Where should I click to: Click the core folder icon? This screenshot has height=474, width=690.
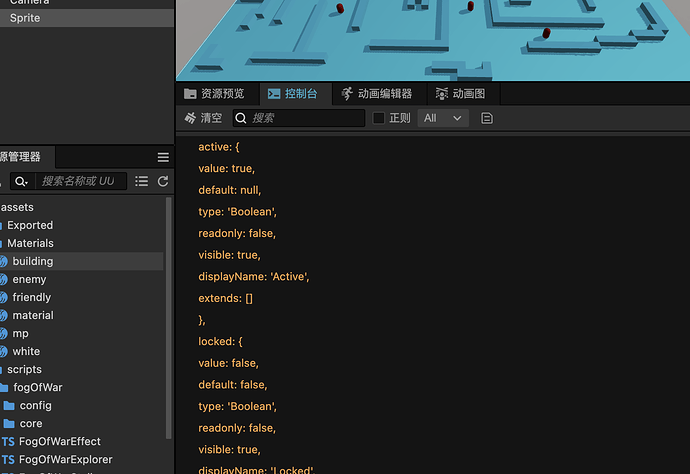(9, 423)
